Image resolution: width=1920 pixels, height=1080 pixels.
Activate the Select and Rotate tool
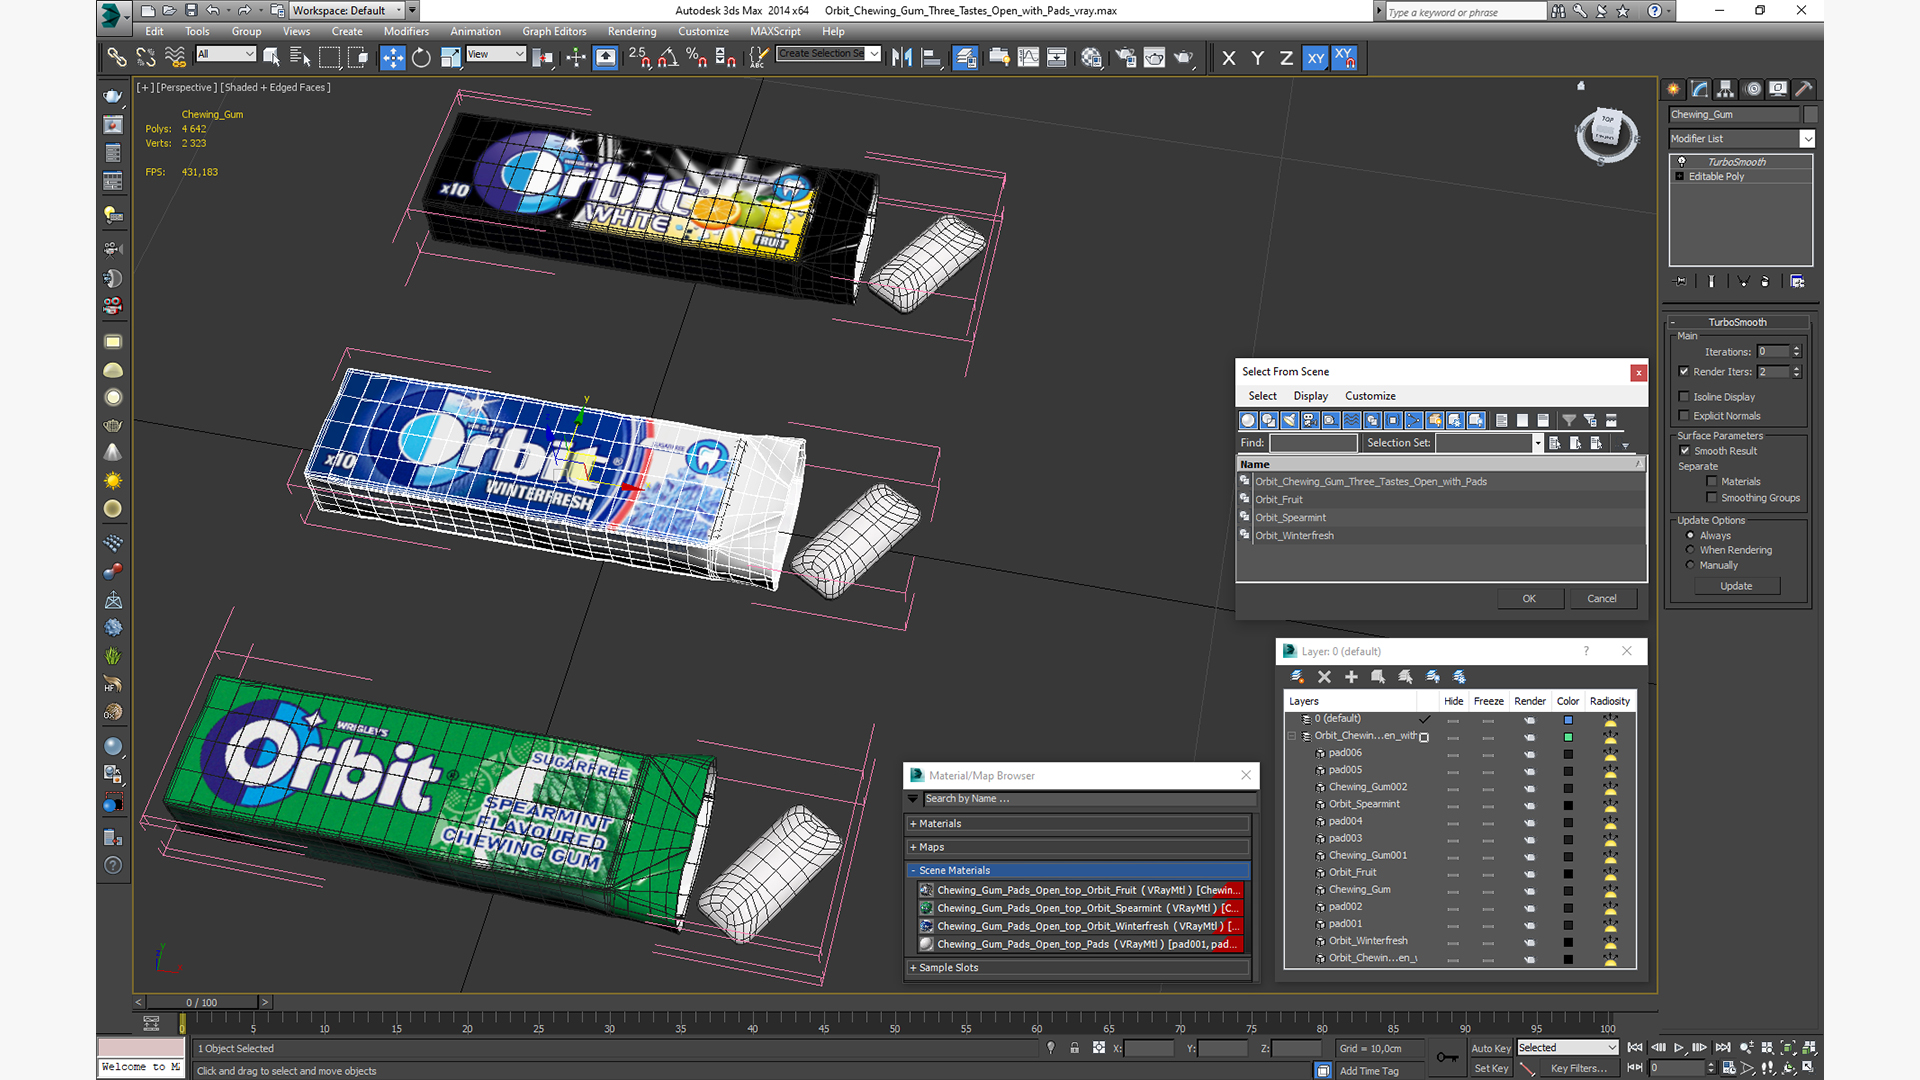(421, 58)
